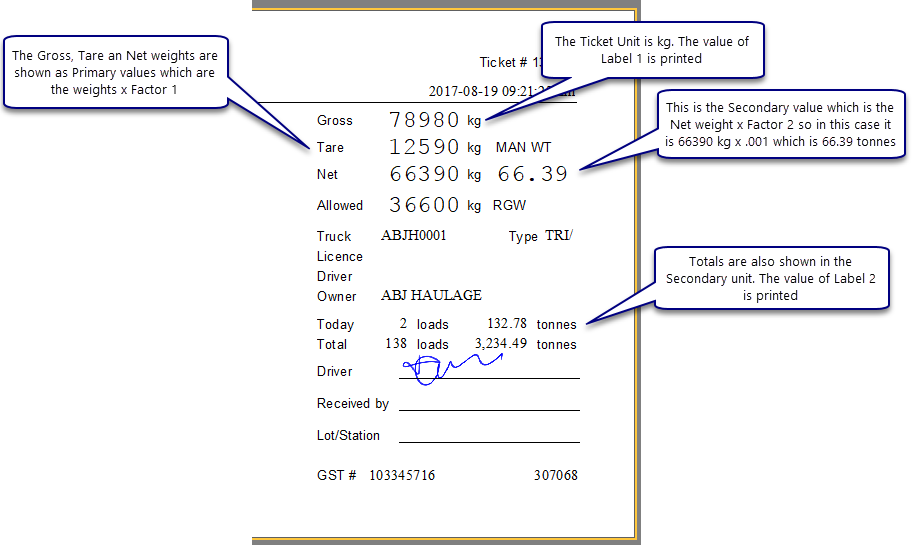The width and height of the screenshot is (912, 545).
Task: Click today's total 132.78 tonnes
Action: [x=507, y=324]
